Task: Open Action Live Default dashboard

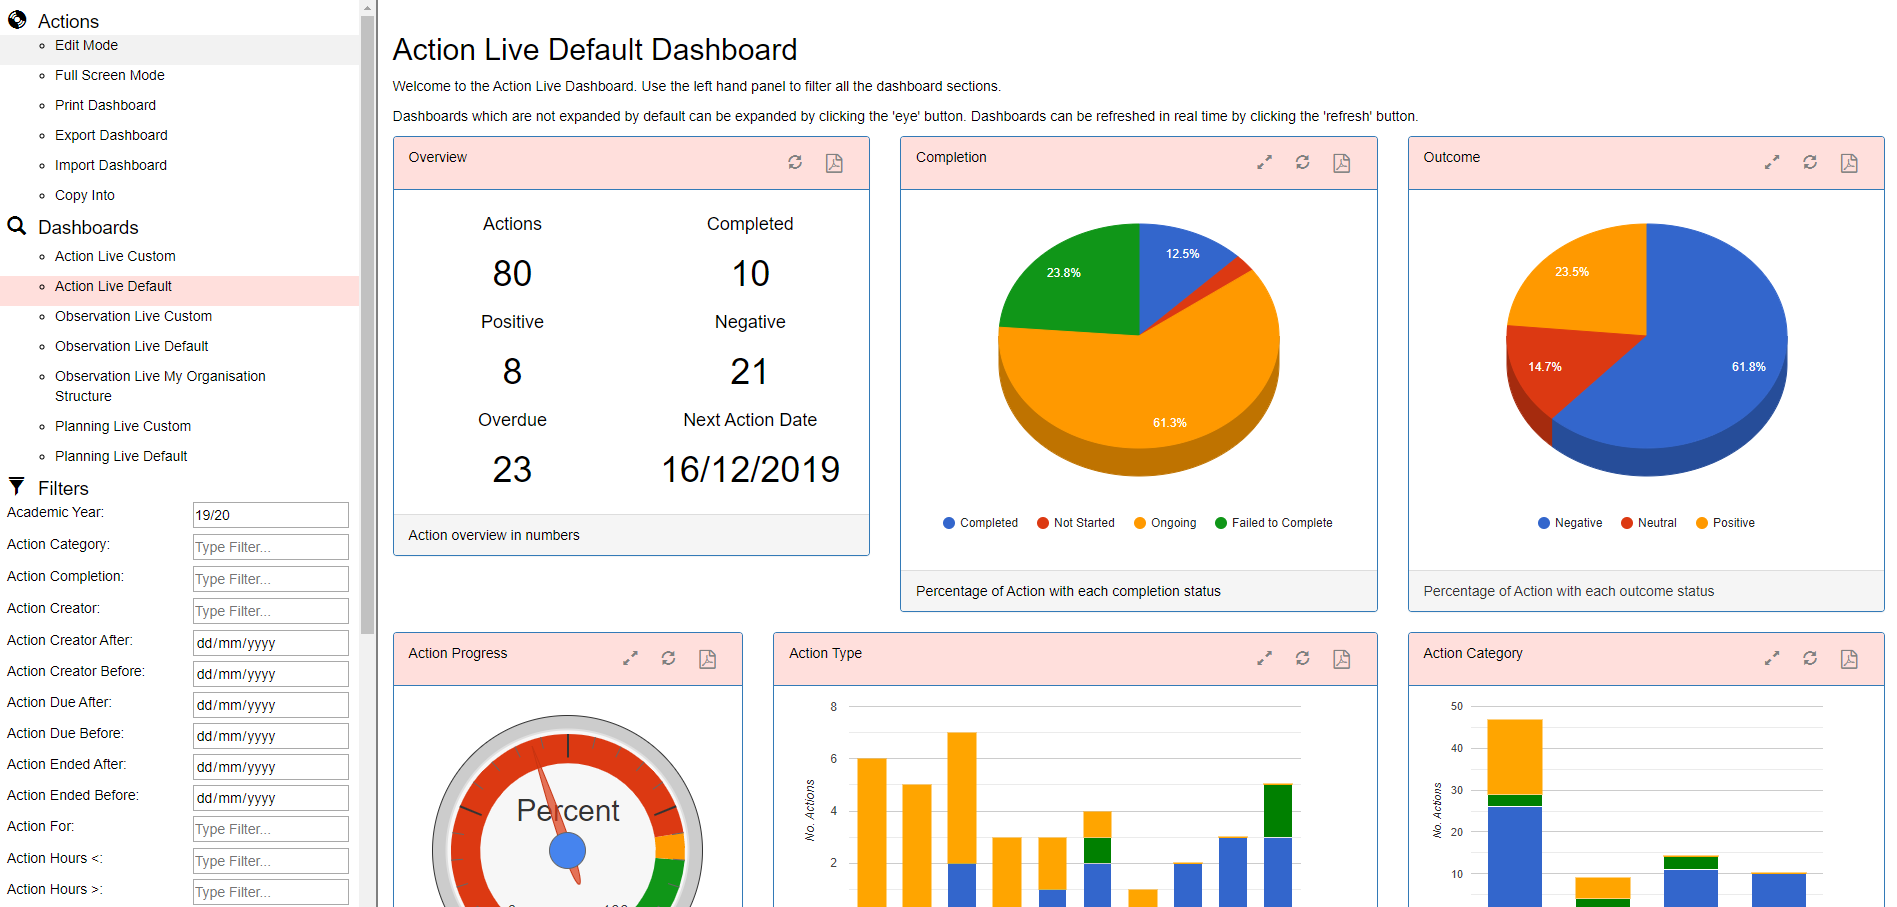Action: (113, 286)
